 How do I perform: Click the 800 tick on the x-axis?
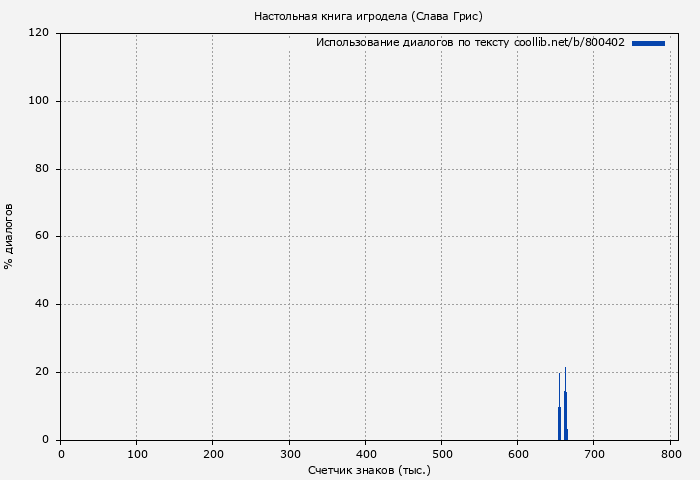click(x=669, y=454)
